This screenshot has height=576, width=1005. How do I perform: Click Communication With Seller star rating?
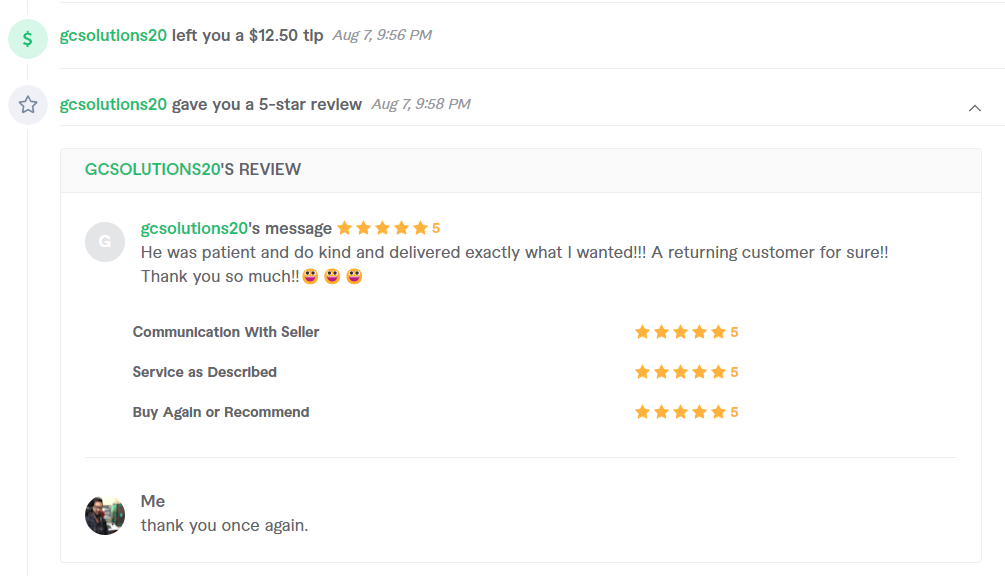click(x=686, y=332)
